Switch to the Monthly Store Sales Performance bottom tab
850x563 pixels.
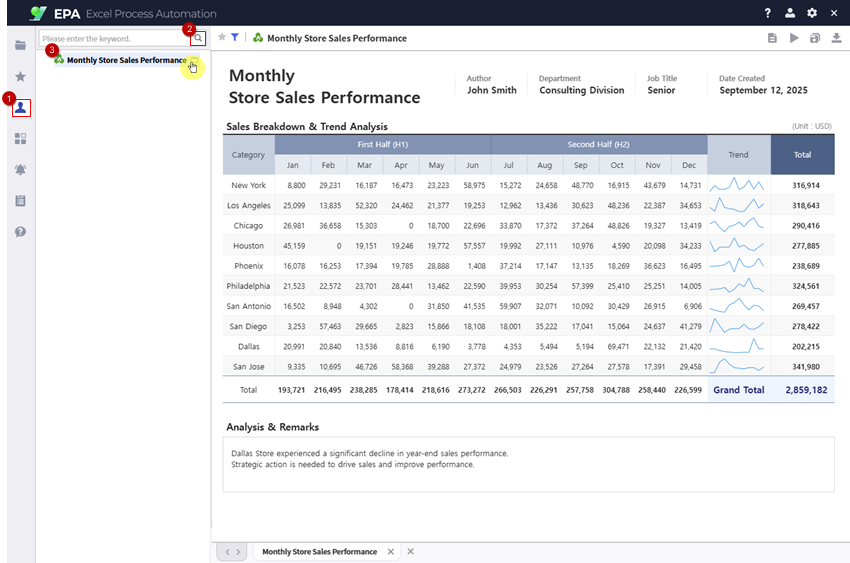pyautogui.click(x=319, y=552)
